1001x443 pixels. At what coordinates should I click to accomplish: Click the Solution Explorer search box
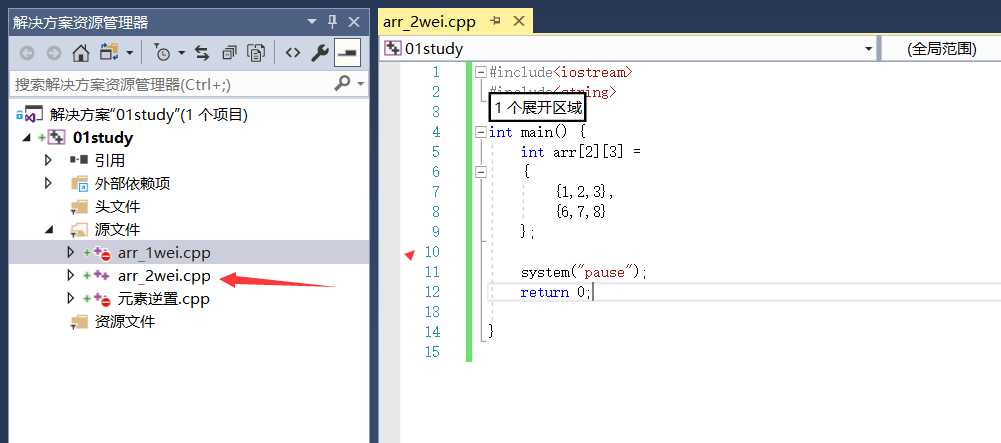[x=171, y=84]
